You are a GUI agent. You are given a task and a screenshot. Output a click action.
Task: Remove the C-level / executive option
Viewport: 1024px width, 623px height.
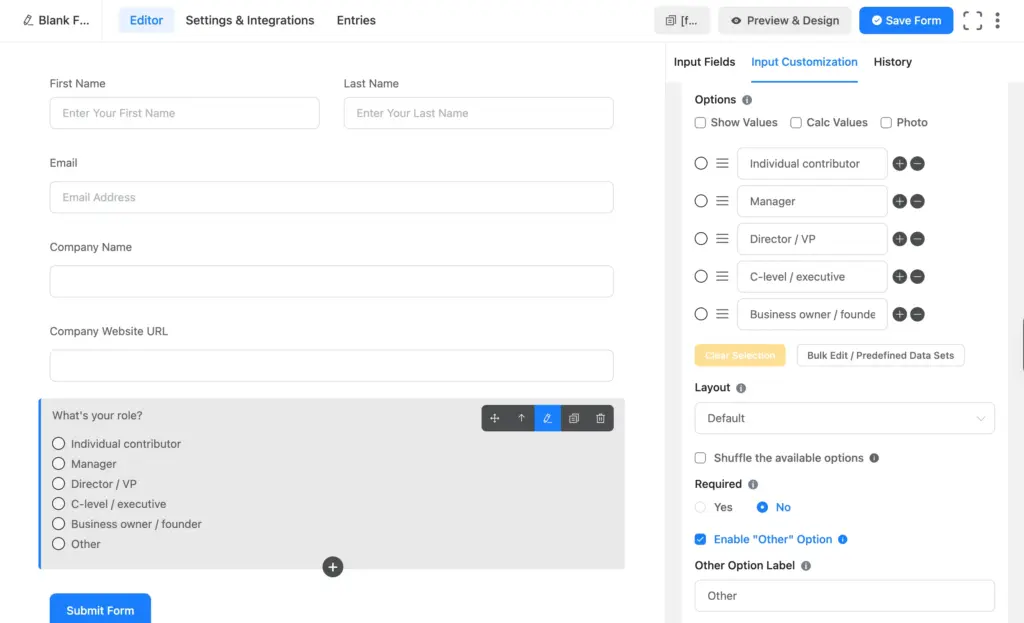(x=918, y=276)
